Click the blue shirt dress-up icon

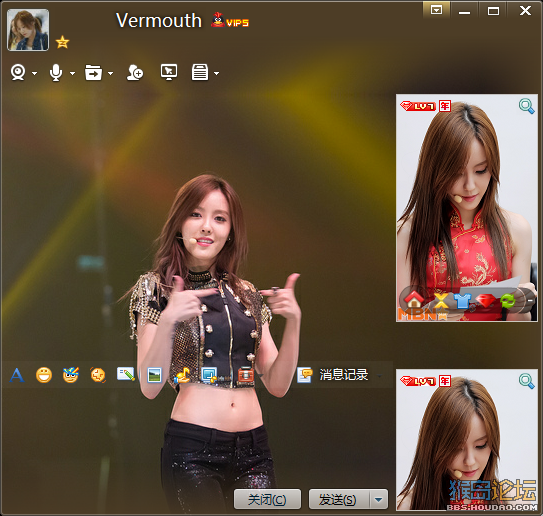(x=462, y=301)
